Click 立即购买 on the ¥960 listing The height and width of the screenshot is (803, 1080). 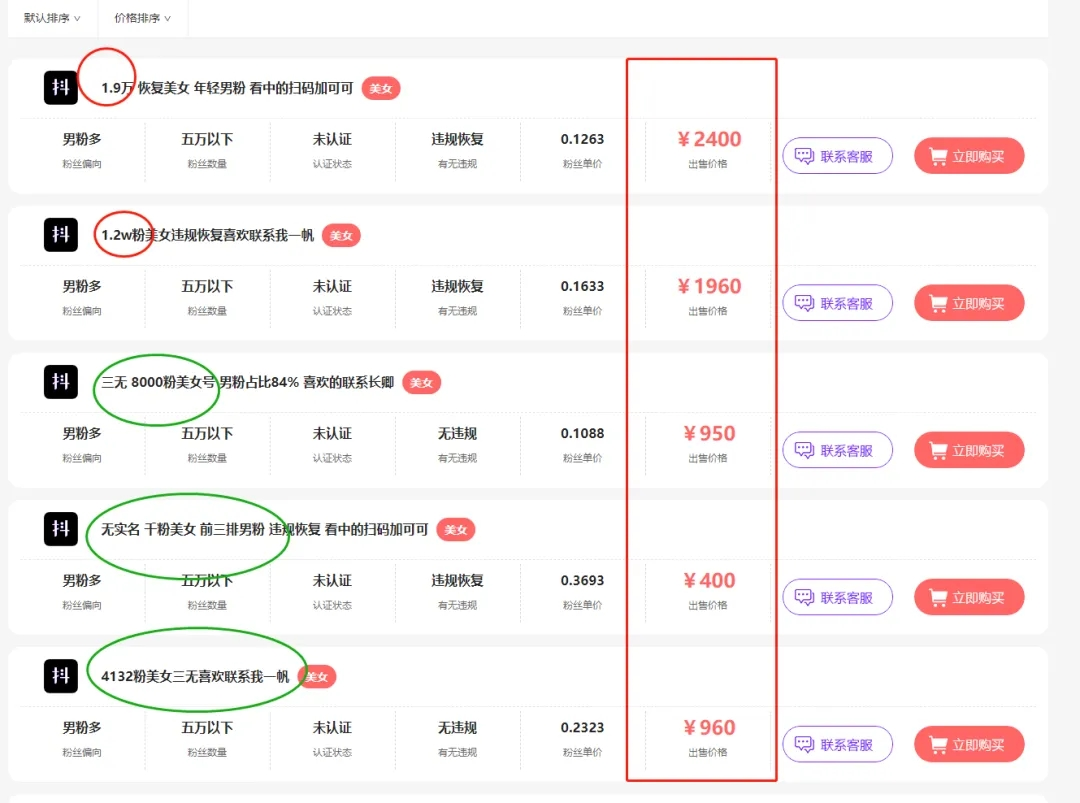tap(969, 744)
